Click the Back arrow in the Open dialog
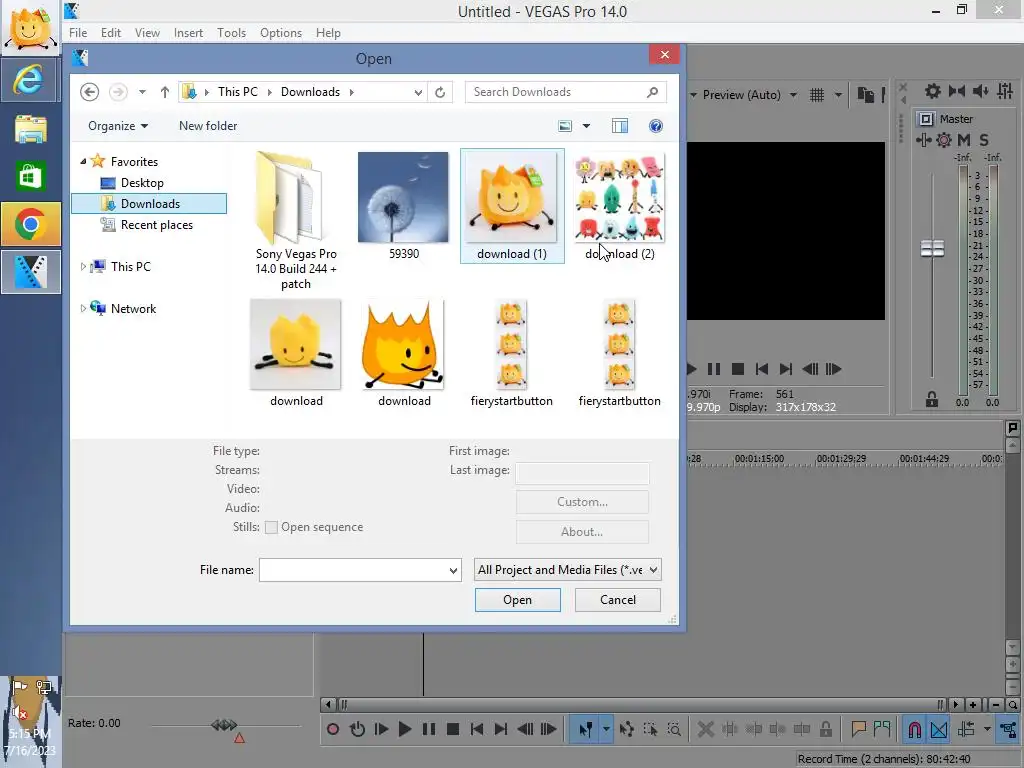Screen dimensions: 1024x768 coord(89,92)
